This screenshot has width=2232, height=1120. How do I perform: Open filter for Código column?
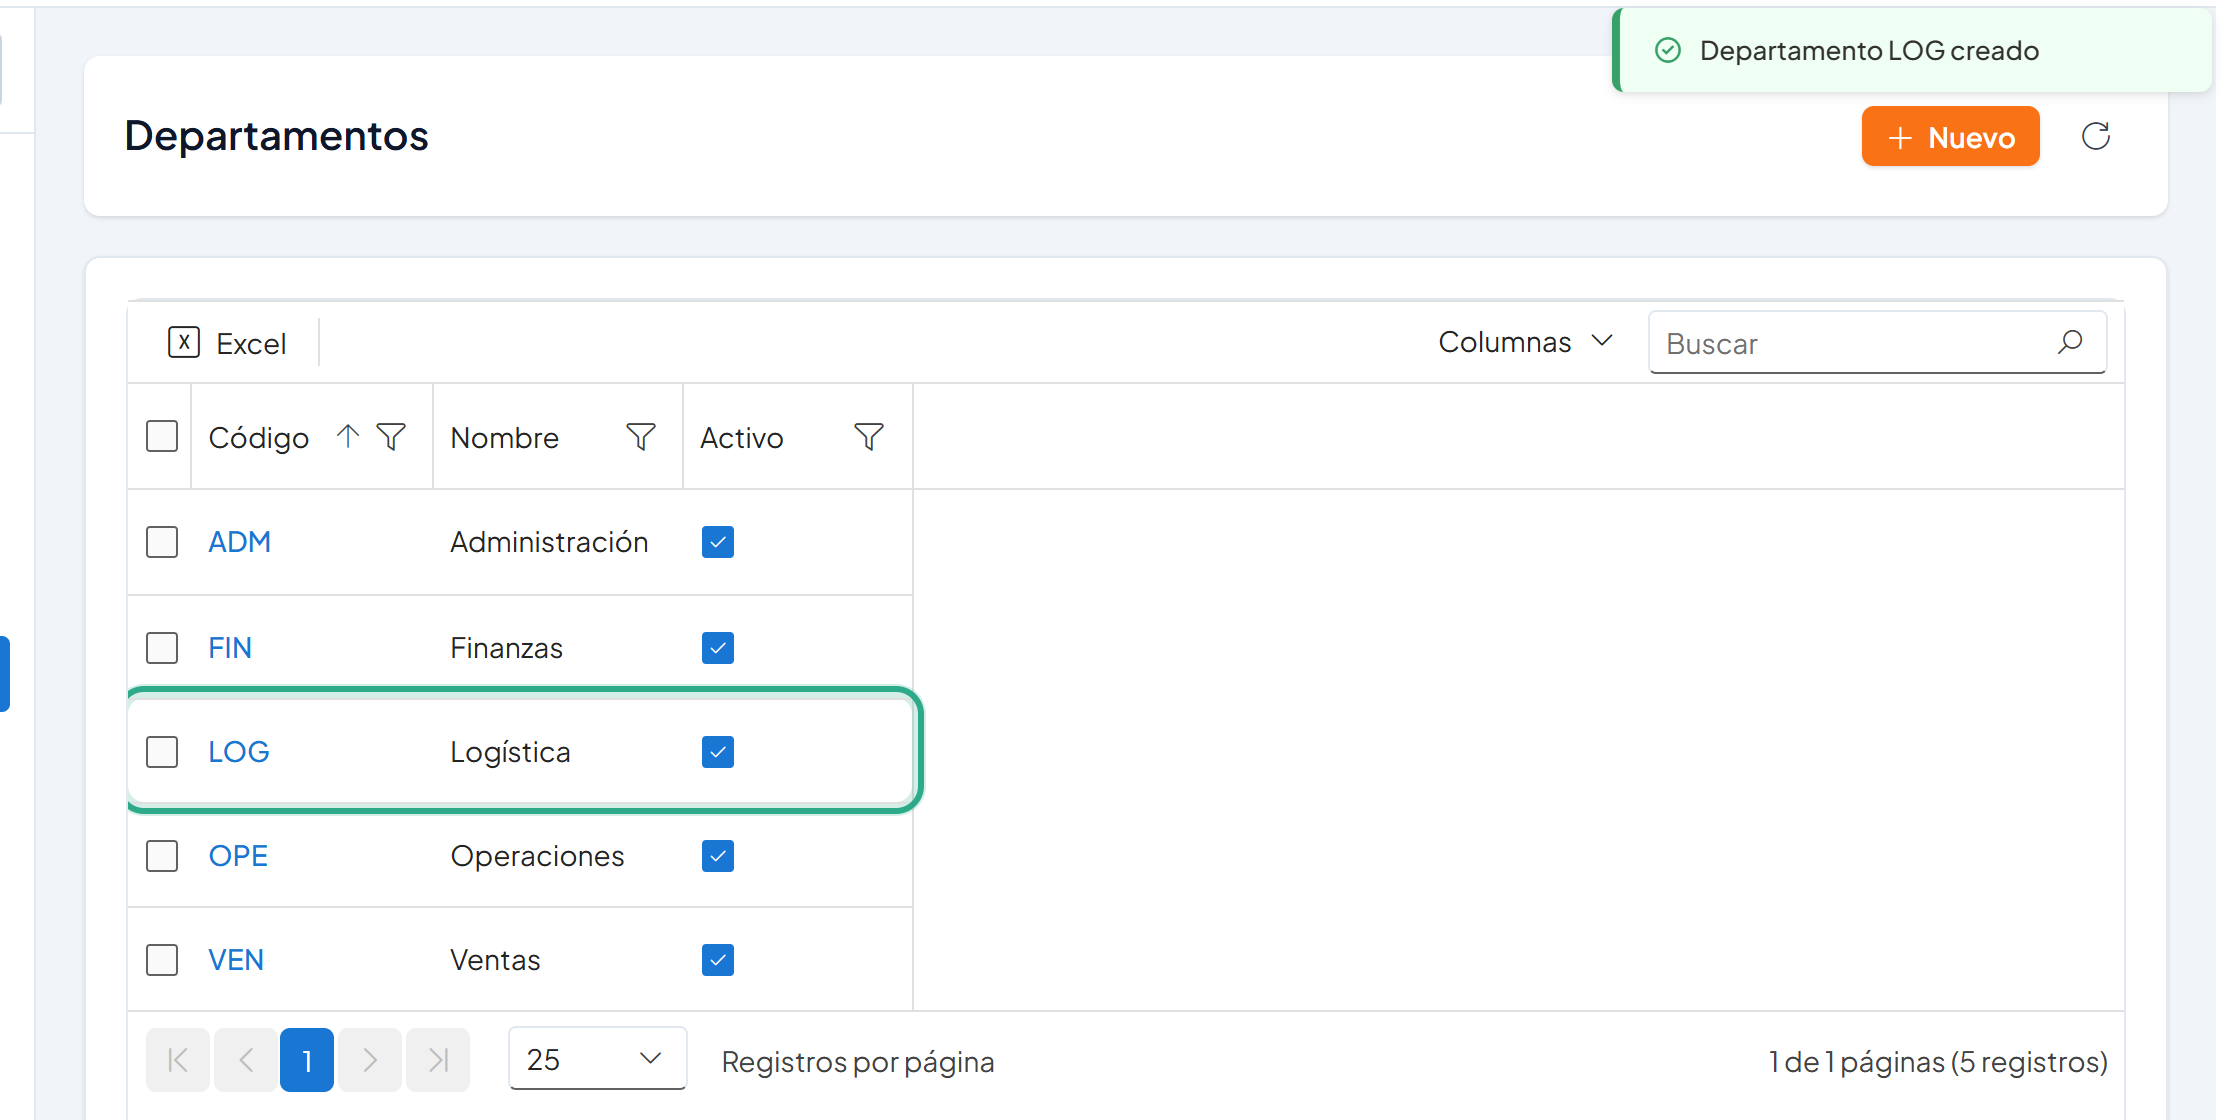pos(391,436)
